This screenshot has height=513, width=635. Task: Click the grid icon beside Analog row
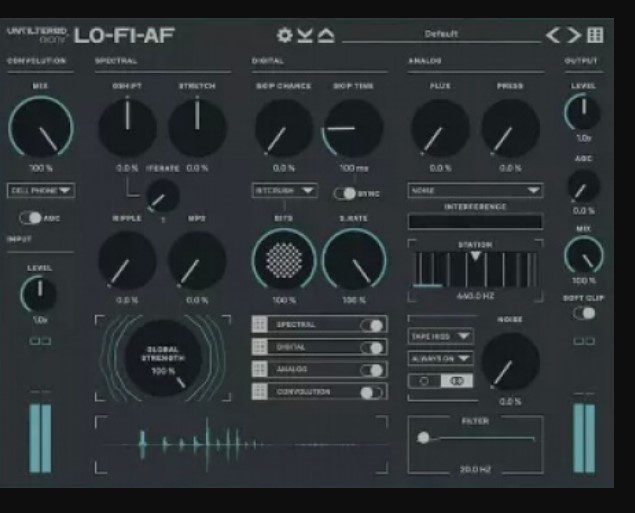tap(260, 369)
